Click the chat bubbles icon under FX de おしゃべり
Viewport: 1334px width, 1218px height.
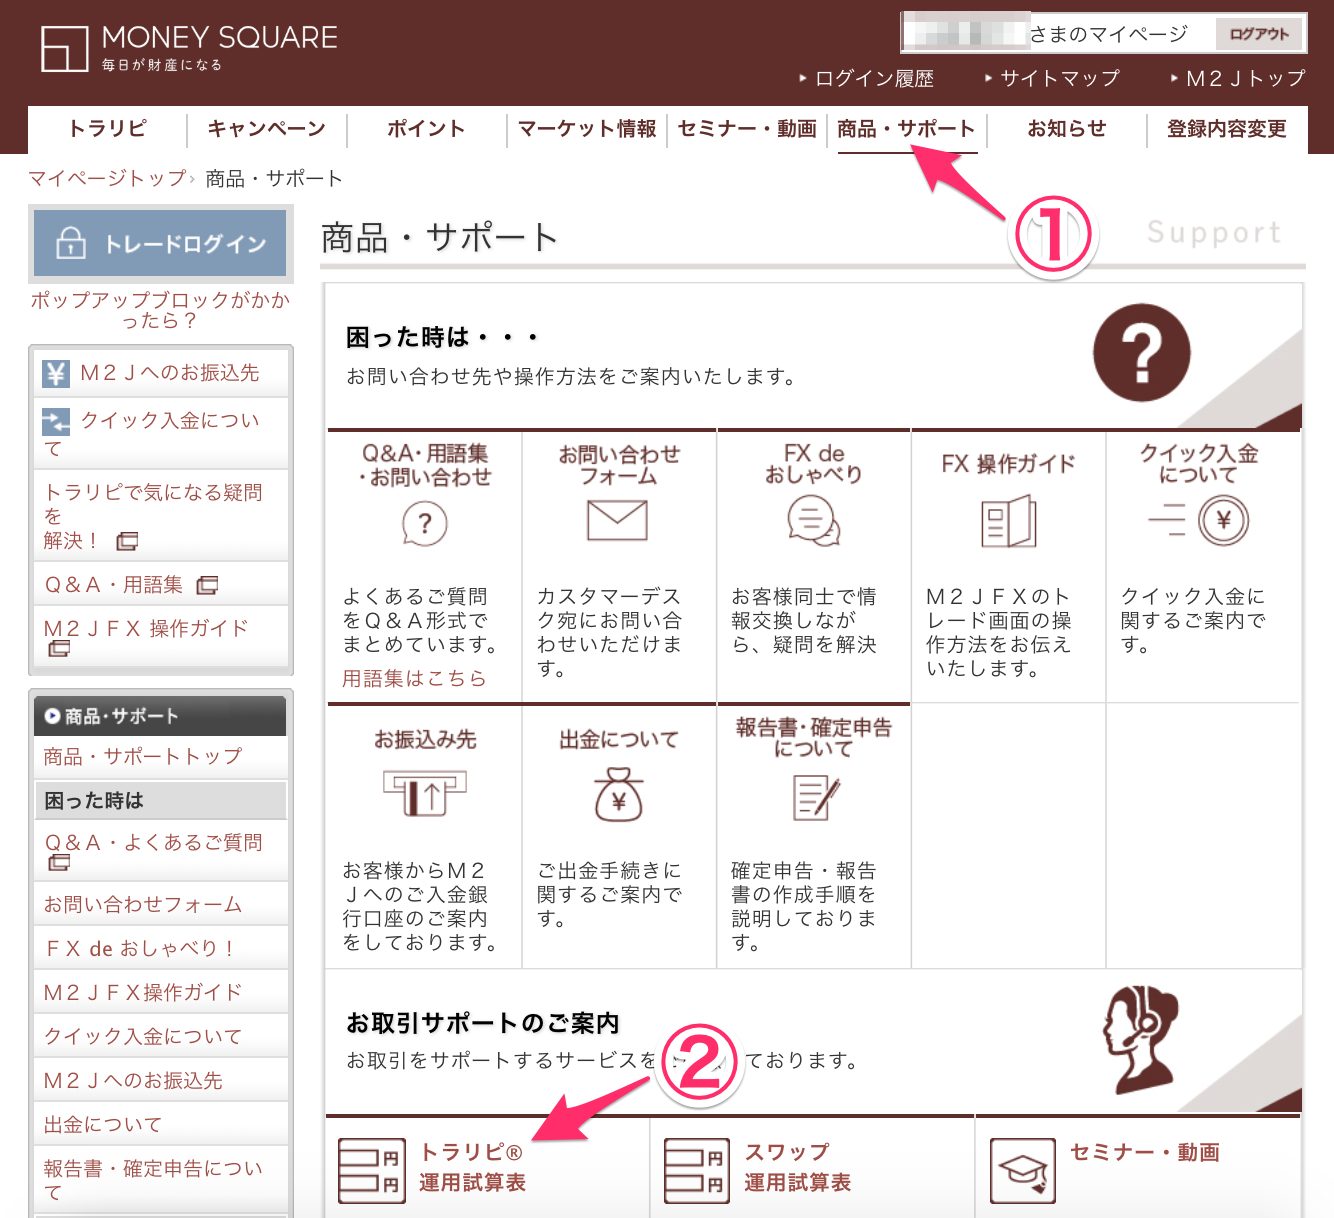click(813, 521)
